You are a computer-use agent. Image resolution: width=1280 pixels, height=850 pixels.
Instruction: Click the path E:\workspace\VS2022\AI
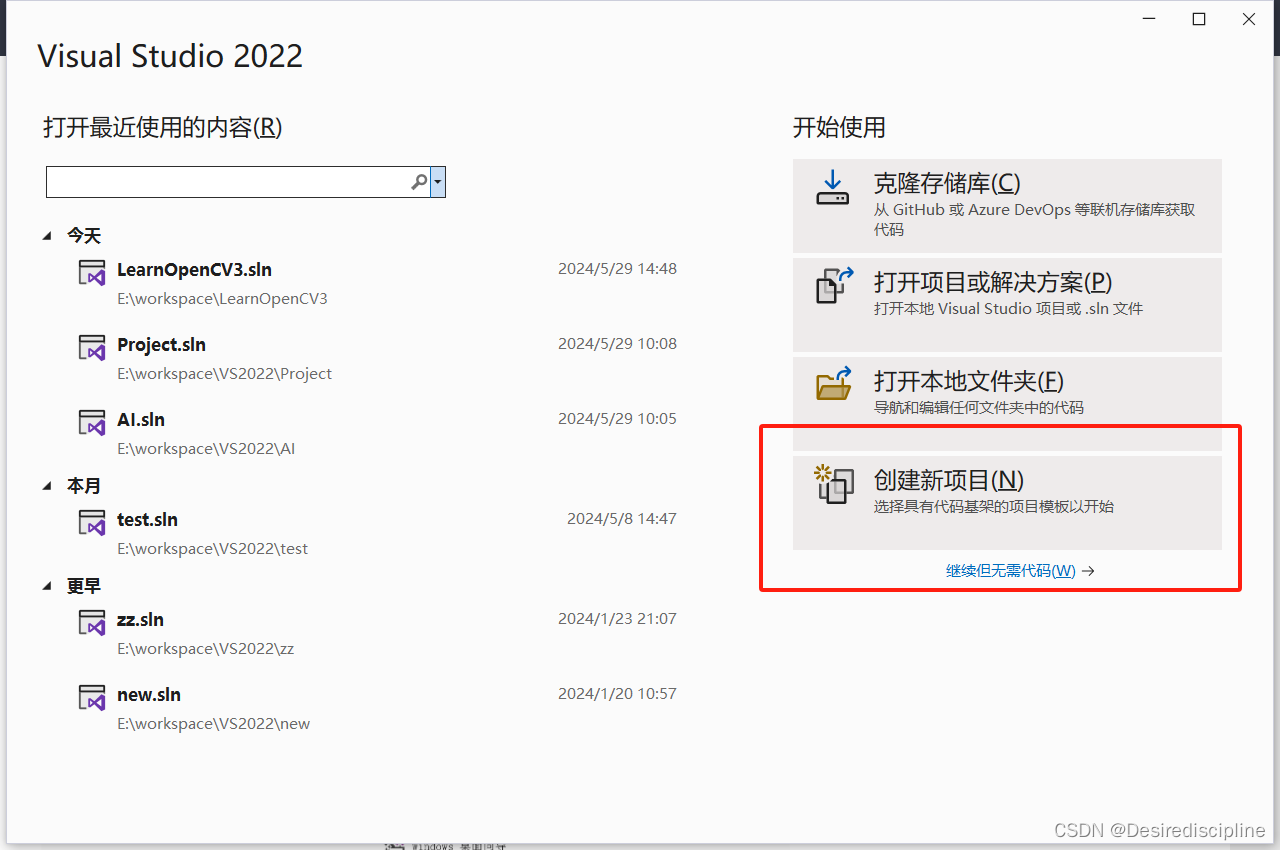pyautogui.click(x=206, y=449)
